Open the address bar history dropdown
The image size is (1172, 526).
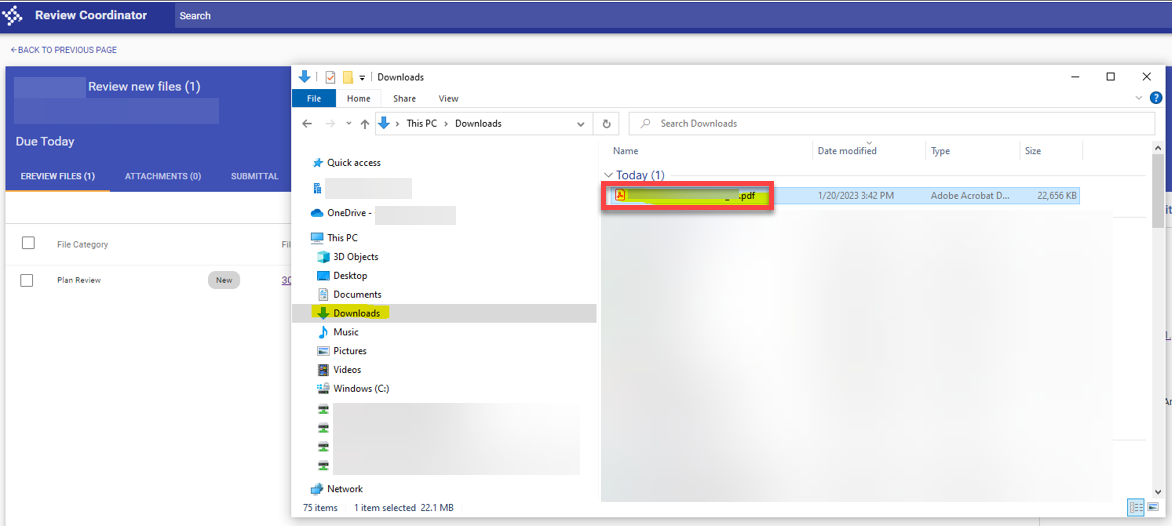tap(581, 124)
